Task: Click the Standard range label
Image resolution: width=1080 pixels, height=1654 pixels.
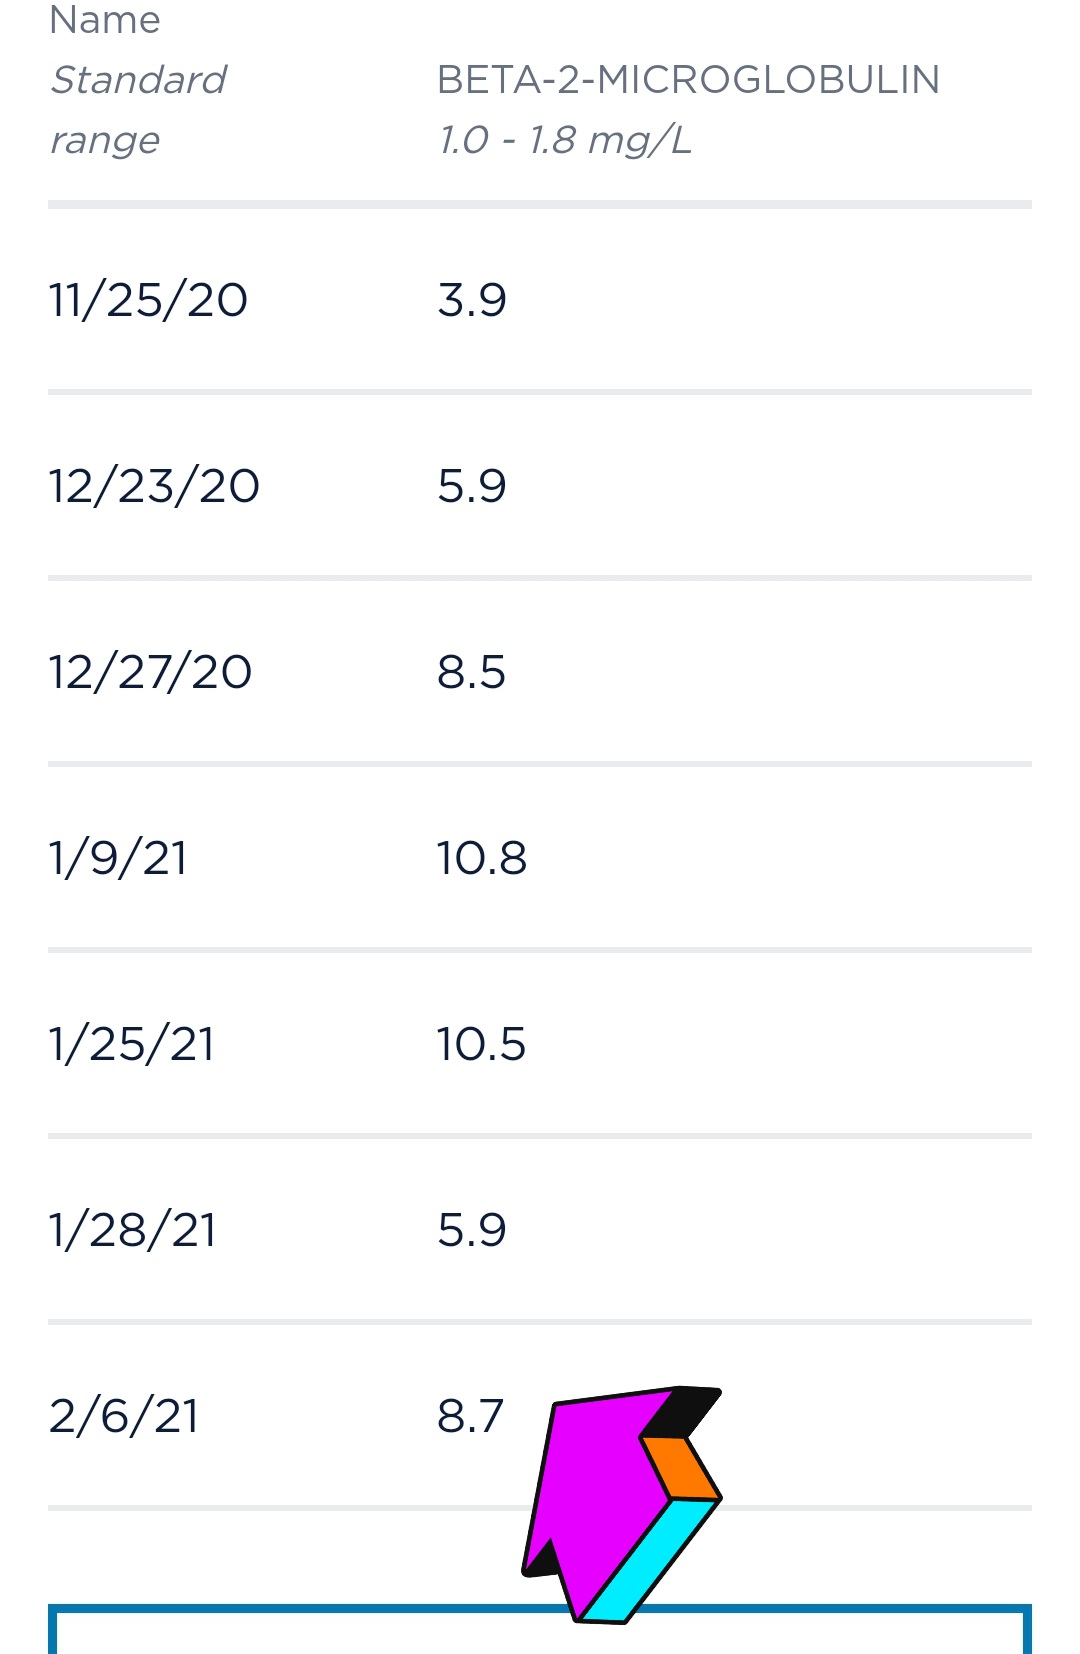Action: (138, 110)
